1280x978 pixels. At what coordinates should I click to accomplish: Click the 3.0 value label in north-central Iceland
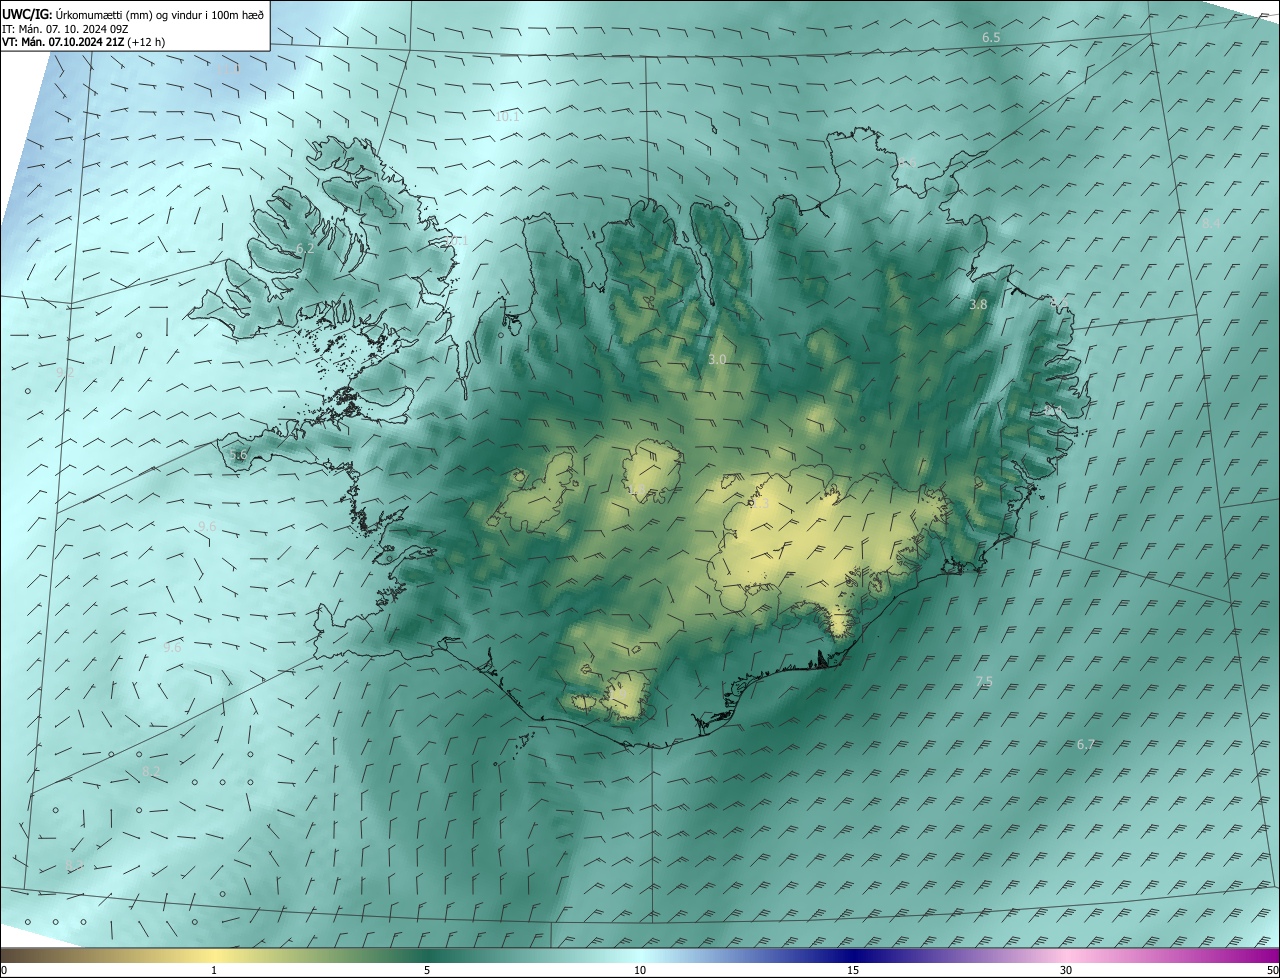pyautogui.click(x=717, y=359)
